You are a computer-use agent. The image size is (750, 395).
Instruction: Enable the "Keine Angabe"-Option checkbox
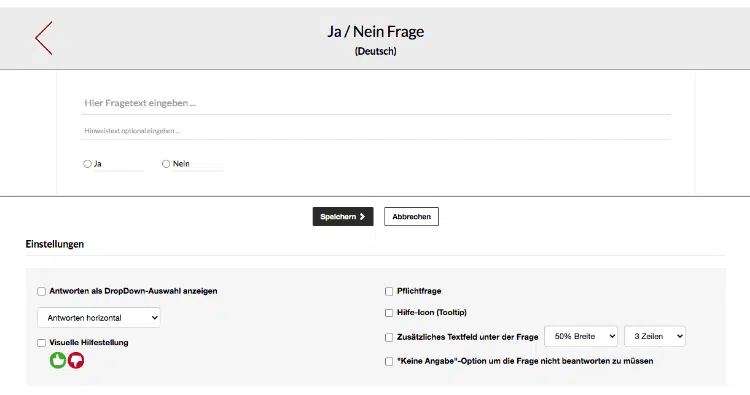389,362
